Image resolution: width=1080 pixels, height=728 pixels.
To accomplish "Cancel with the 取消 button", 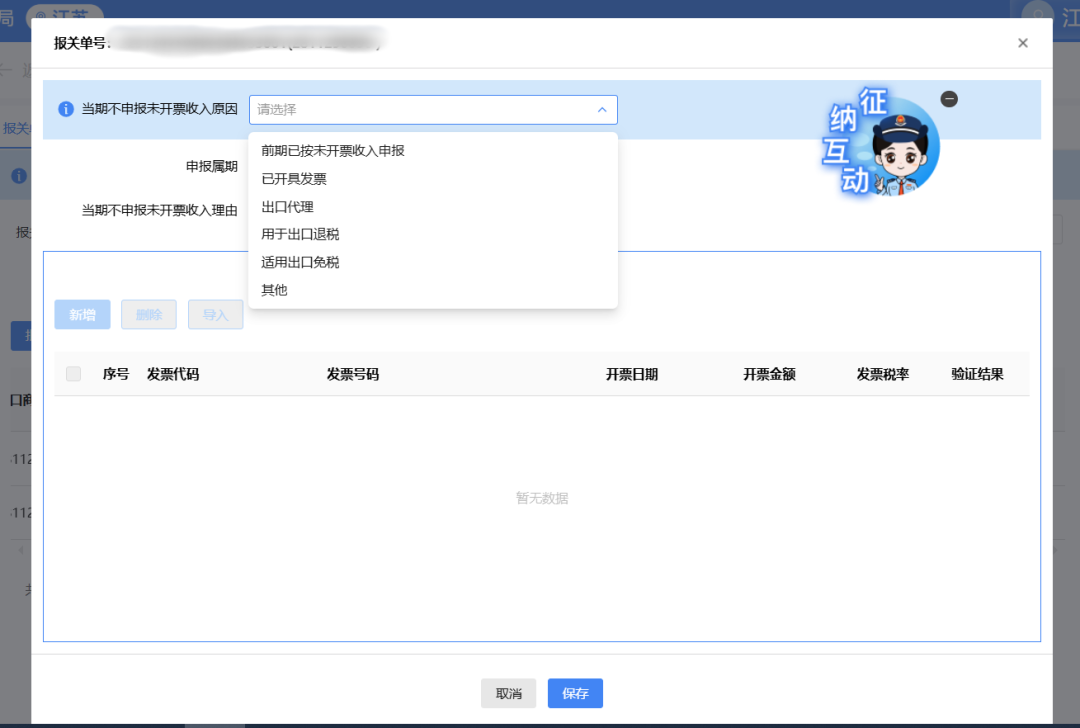I will 508,693.
